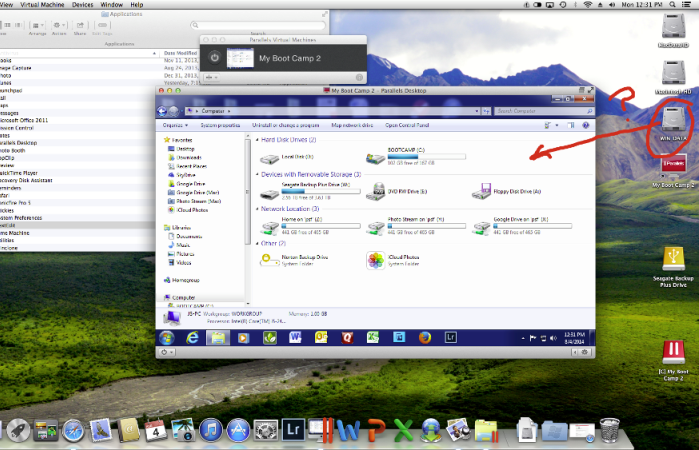Expand the Organize dropdown in Explorer

(175, 125)
